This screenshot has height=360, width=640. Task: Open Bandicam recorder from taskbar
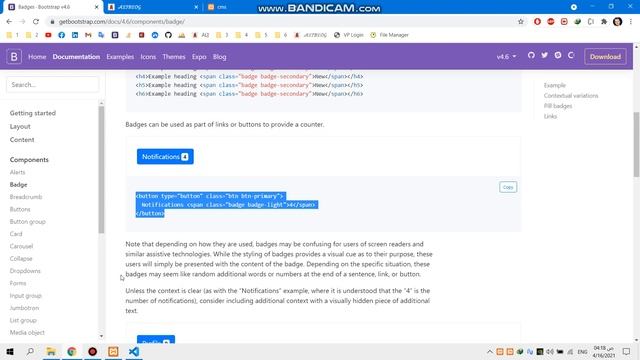pyautogui.click(x=93, y=351)
